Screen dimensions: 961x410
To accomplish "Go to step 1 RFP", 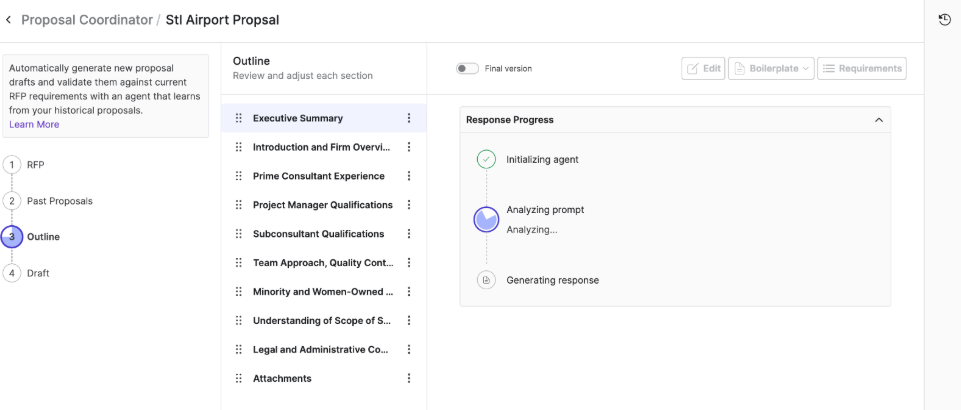I will [23, 165].
